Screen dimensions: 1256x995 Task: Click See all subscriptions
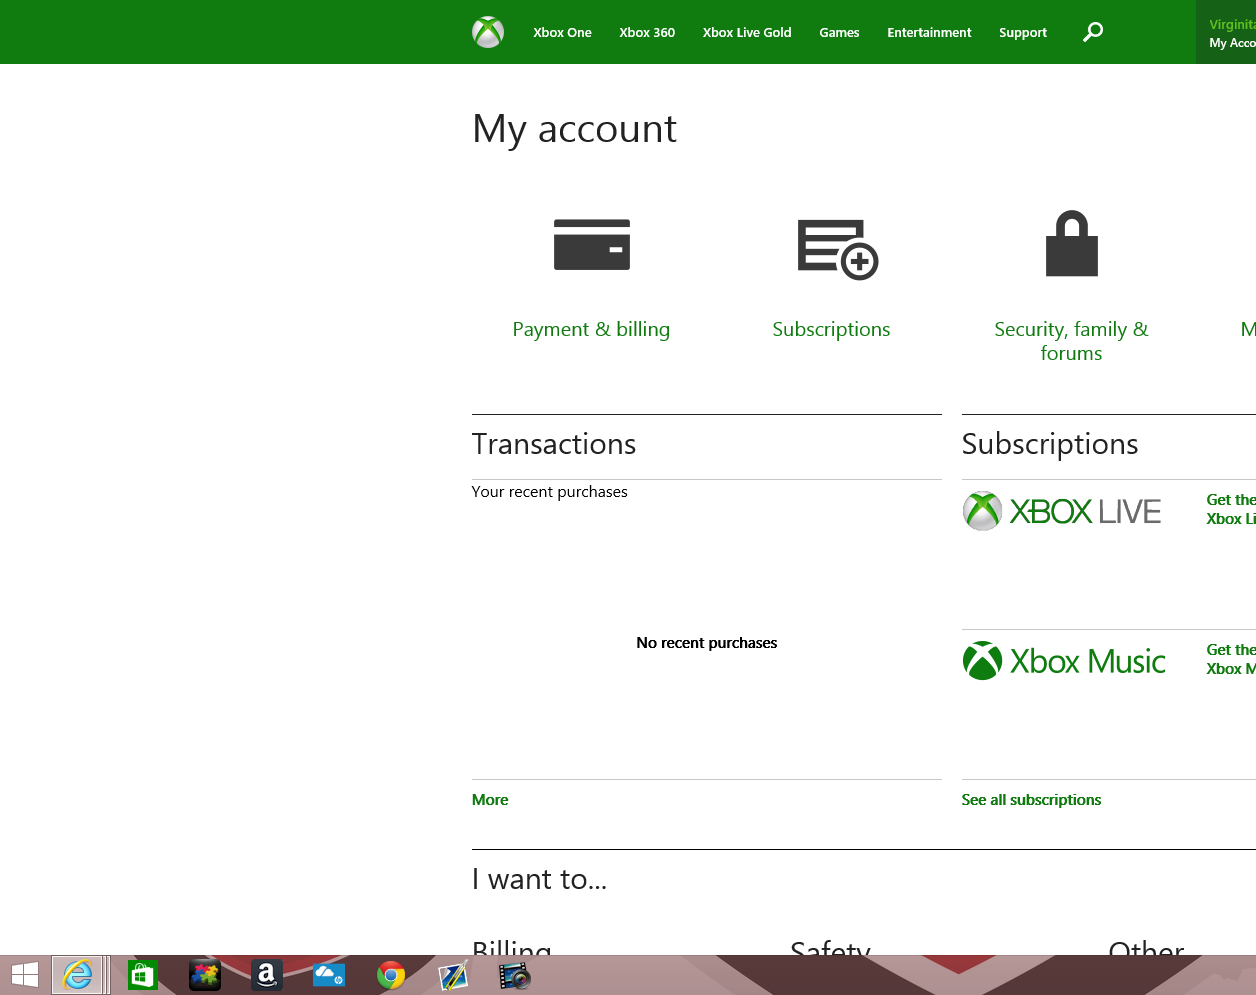tap(1031, 800)
